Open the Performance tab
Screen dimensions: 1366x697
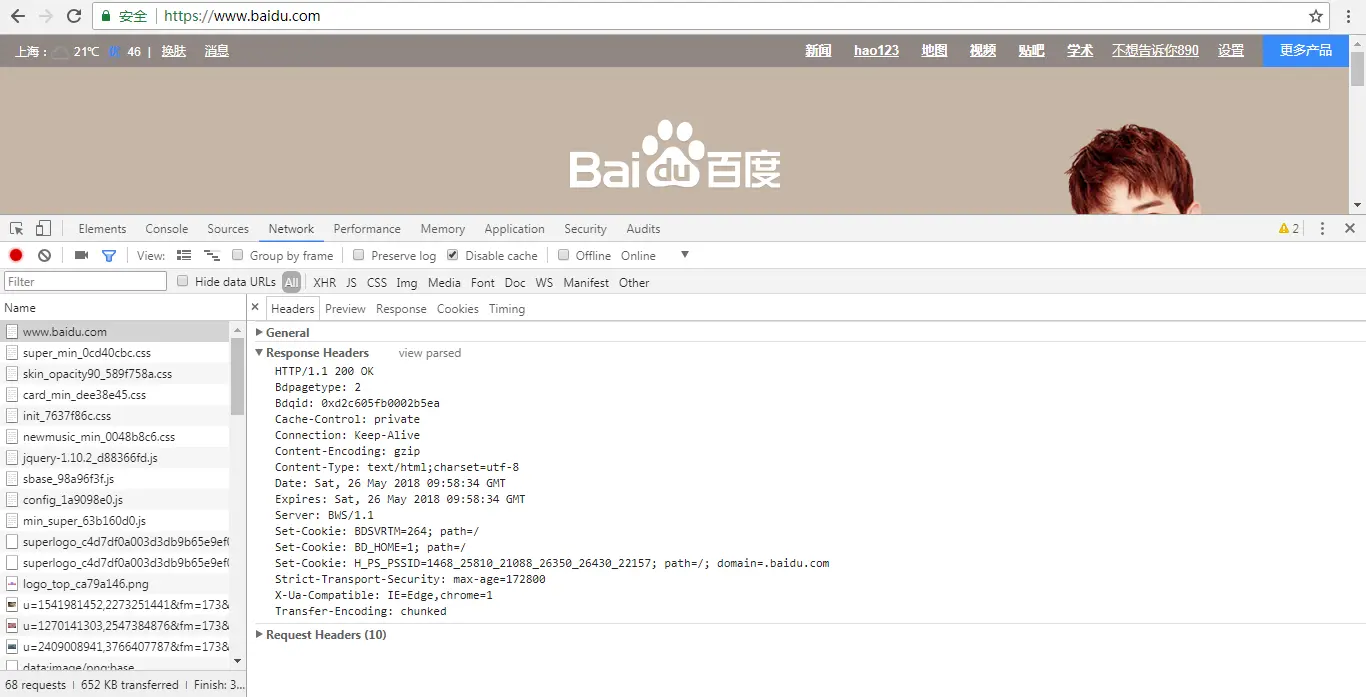[367, 229]
